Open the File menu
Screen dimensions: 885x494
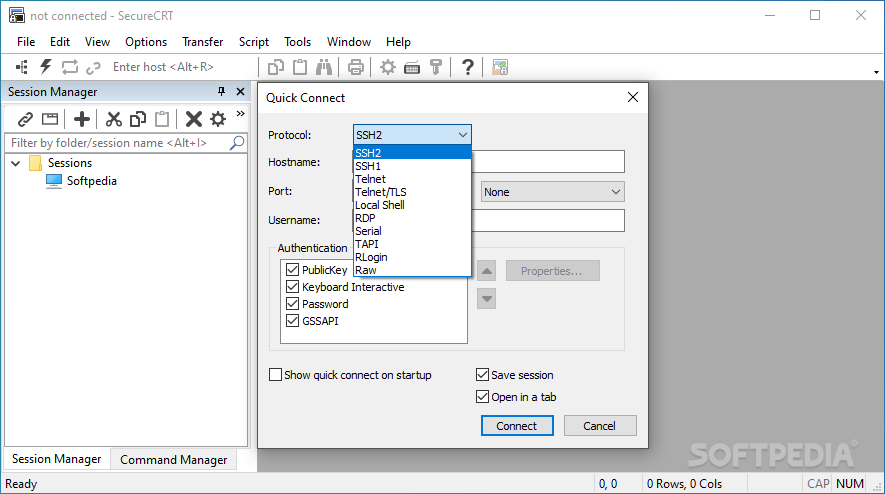pyautogui.click(x=26, y=42)
